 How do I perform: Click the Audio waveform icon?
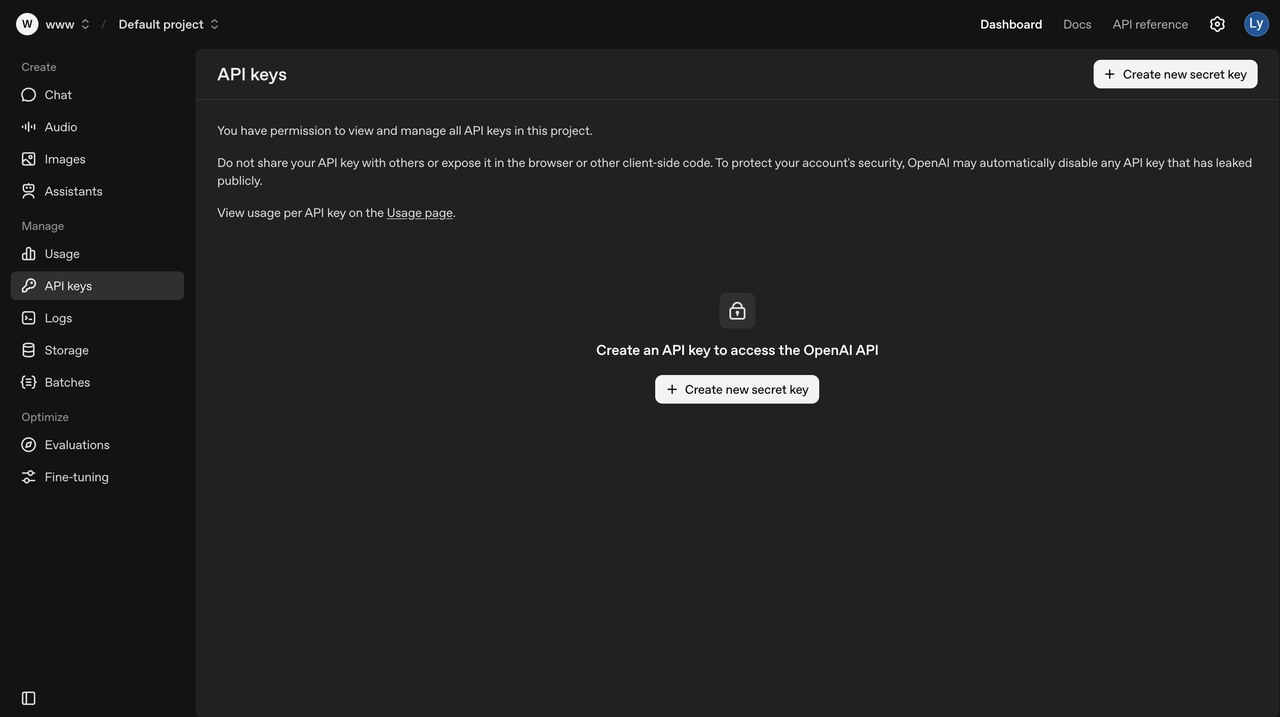(29, 127)
